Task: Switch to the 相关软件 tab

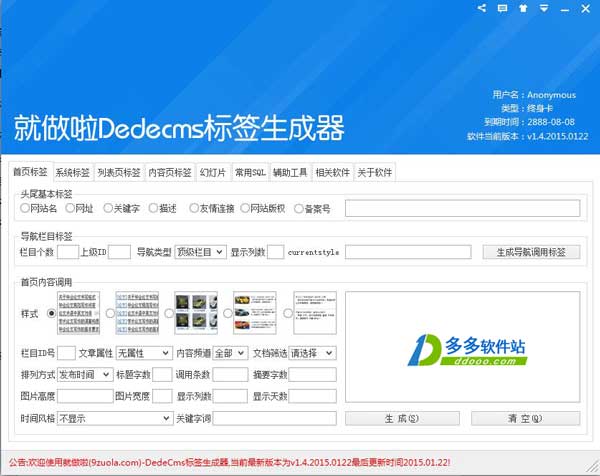Action: 333,173
